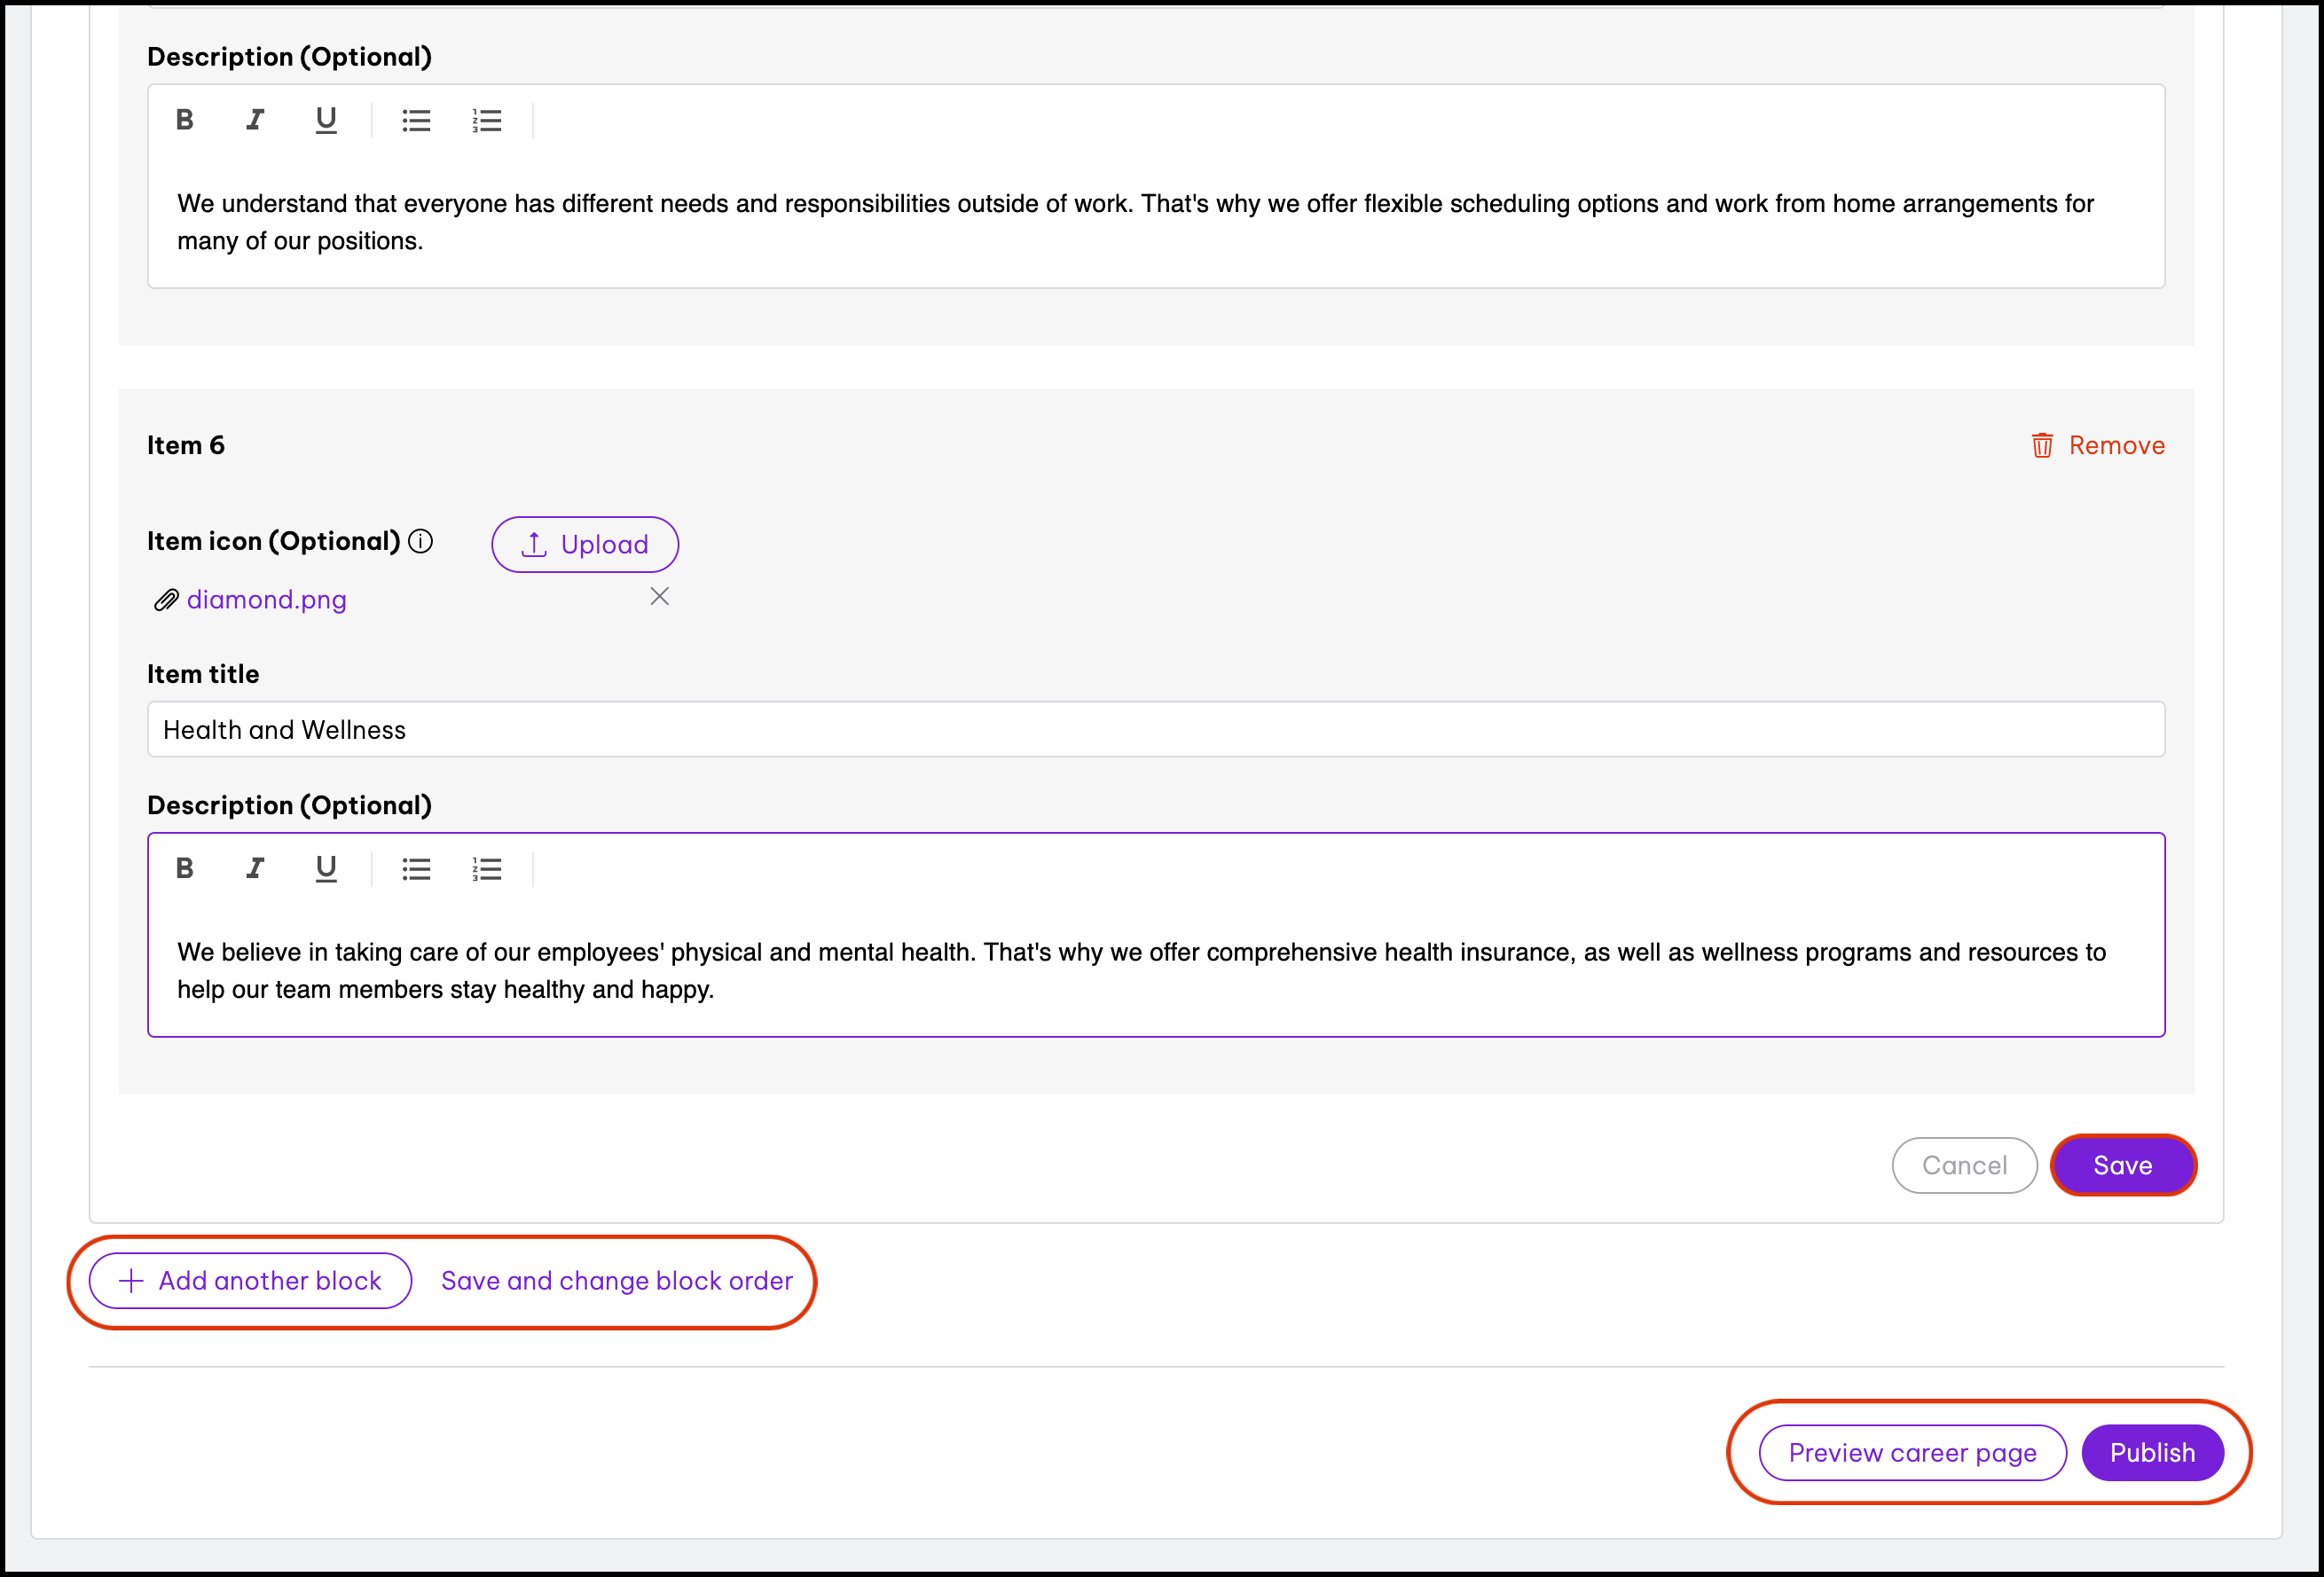Add another block to the page
Screen dimensions: 2324x1577
250,1280
